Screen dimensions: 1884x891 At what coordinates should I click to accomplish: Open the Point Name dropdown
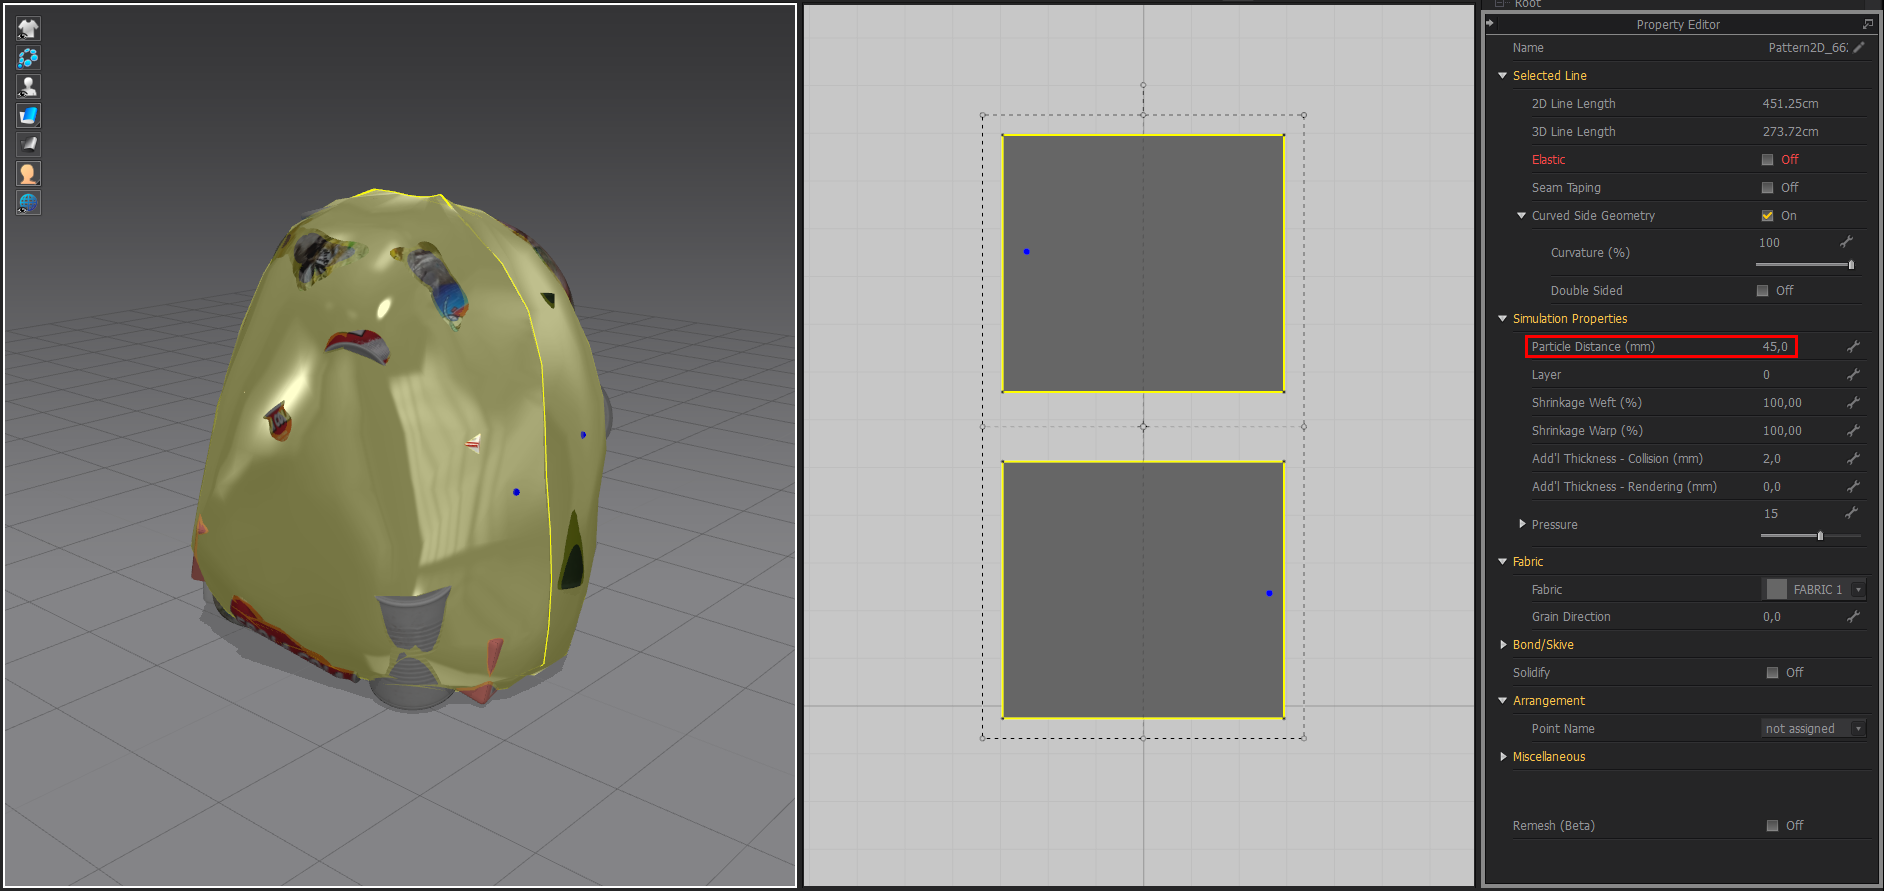click(x=1859, y=729)
